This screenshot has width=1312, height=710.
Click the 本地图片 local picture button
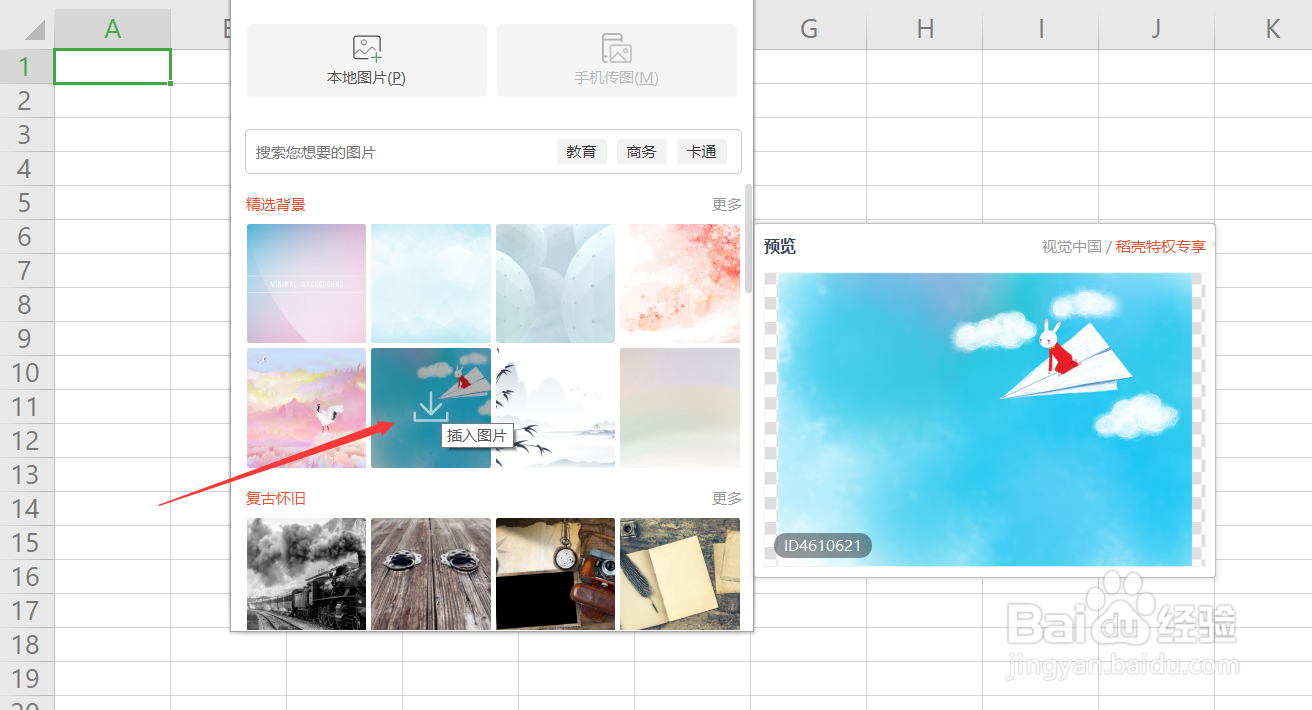click(x=366, y=61)
